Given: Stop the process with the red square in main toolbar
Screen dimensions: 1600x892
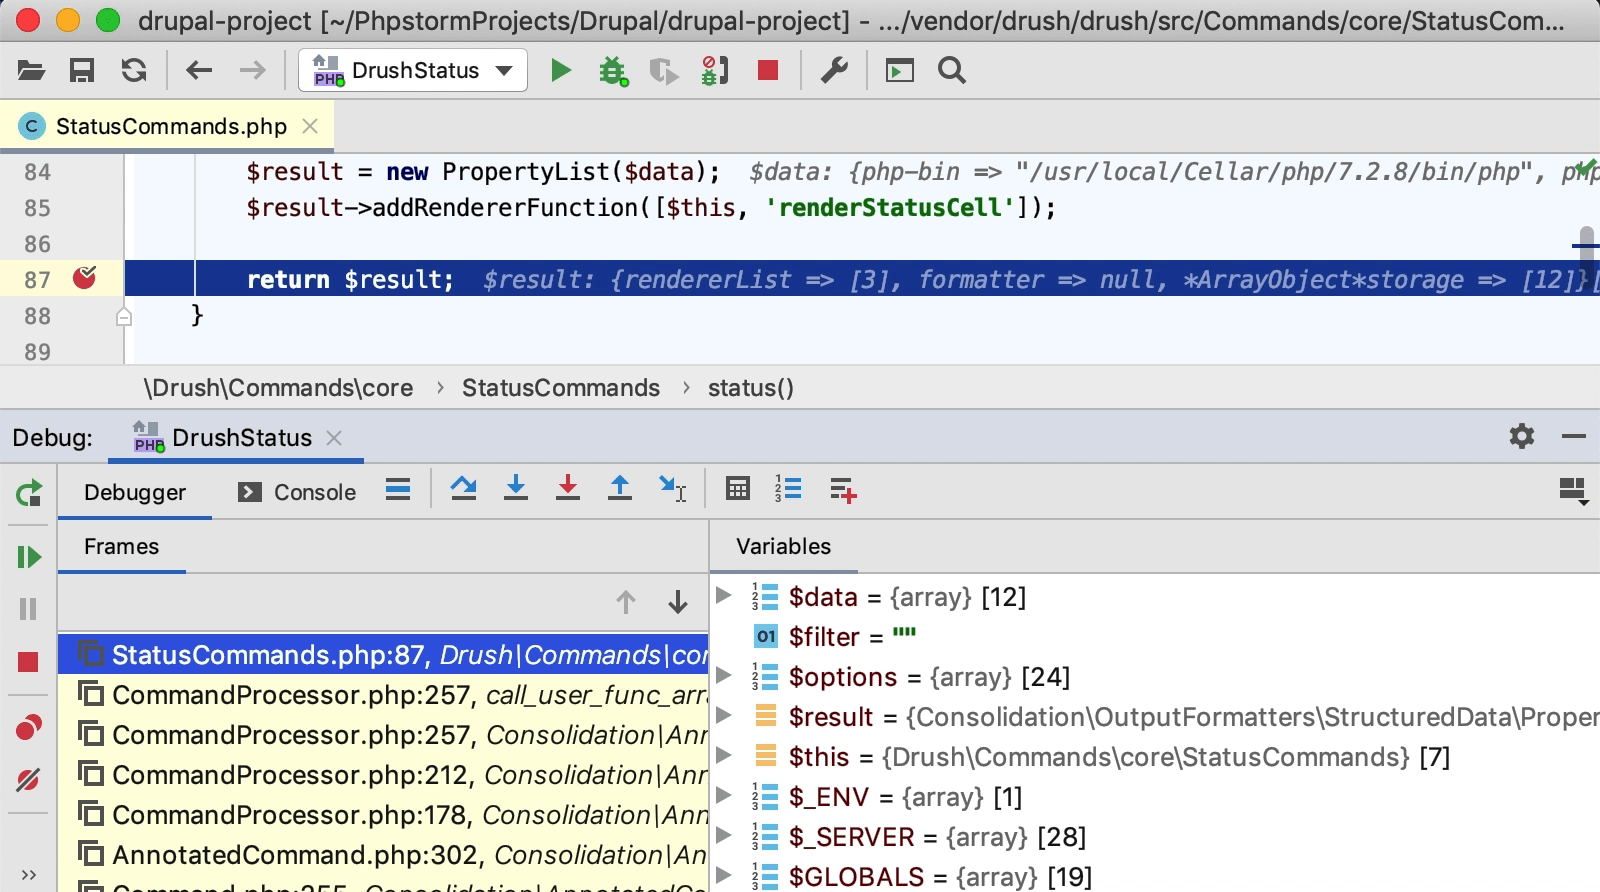Looking at the screenshot, I should [768, 70].
